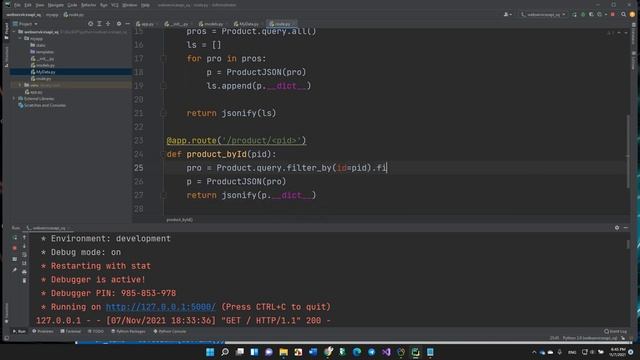The width and height of the screenshot is (640, 360).
Task: Click the Up the stack trace arrow
Action: point(24,238)
